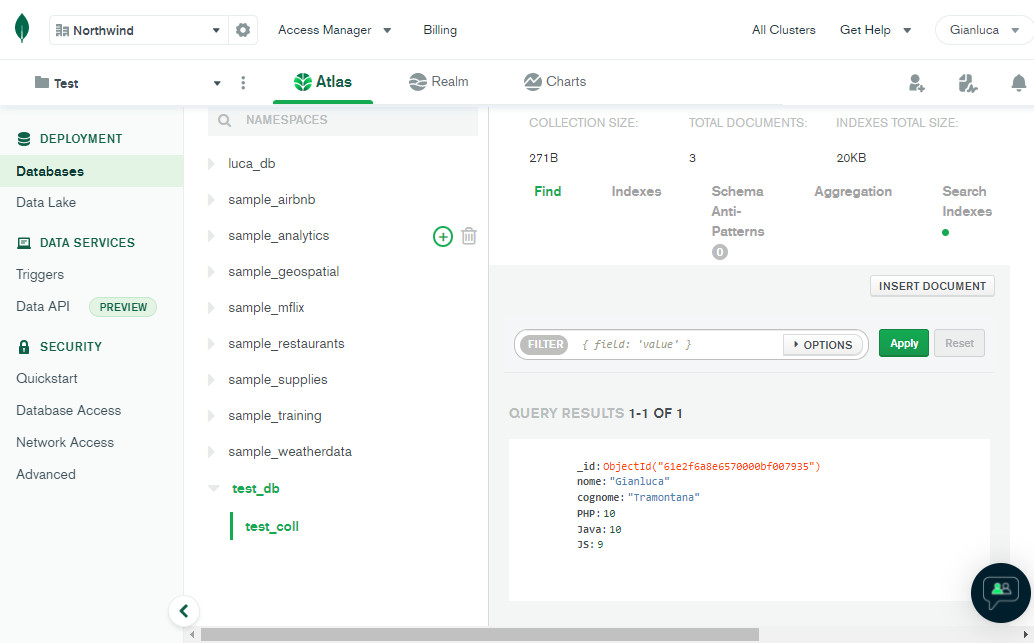Apply the query filter

tap(903, 343)
